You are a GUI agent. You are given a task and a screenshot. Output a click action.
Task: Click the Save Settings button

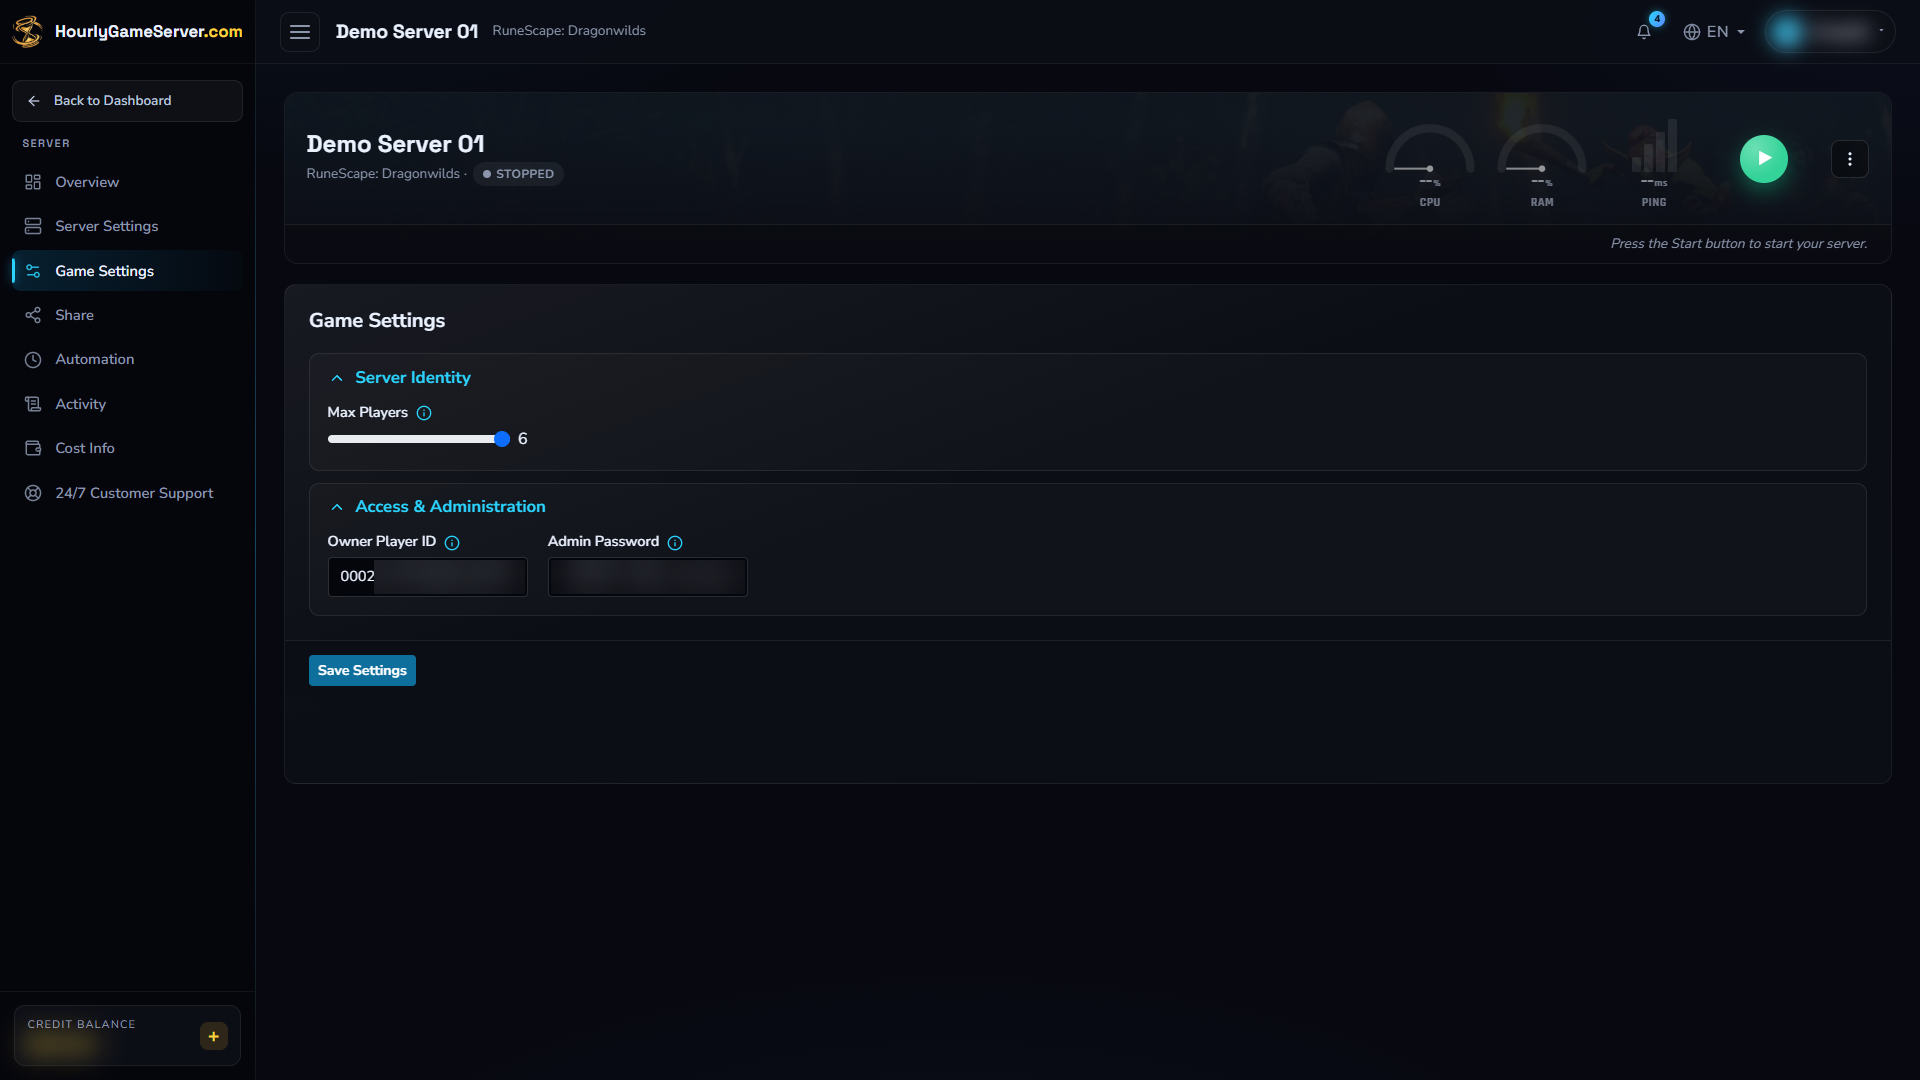click(x=362, y=671)
